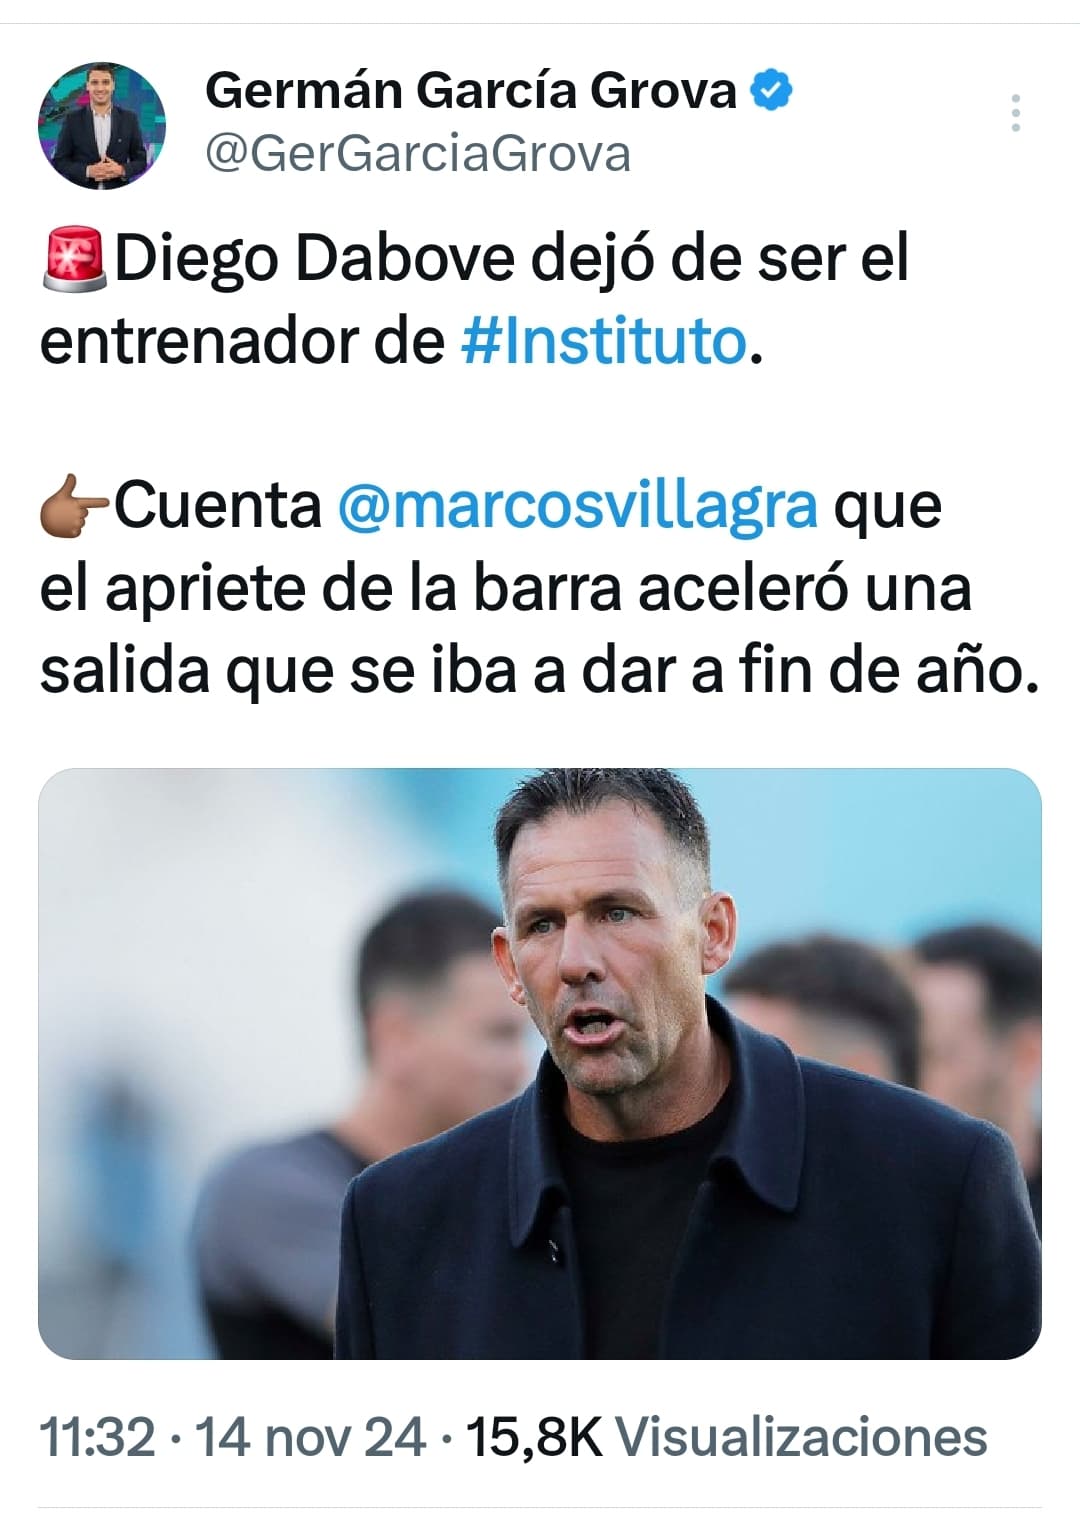Click the 11:32 timestamp
Image resolution: width=1080 pixels, height=1521 pixels.
point(97,1437)
